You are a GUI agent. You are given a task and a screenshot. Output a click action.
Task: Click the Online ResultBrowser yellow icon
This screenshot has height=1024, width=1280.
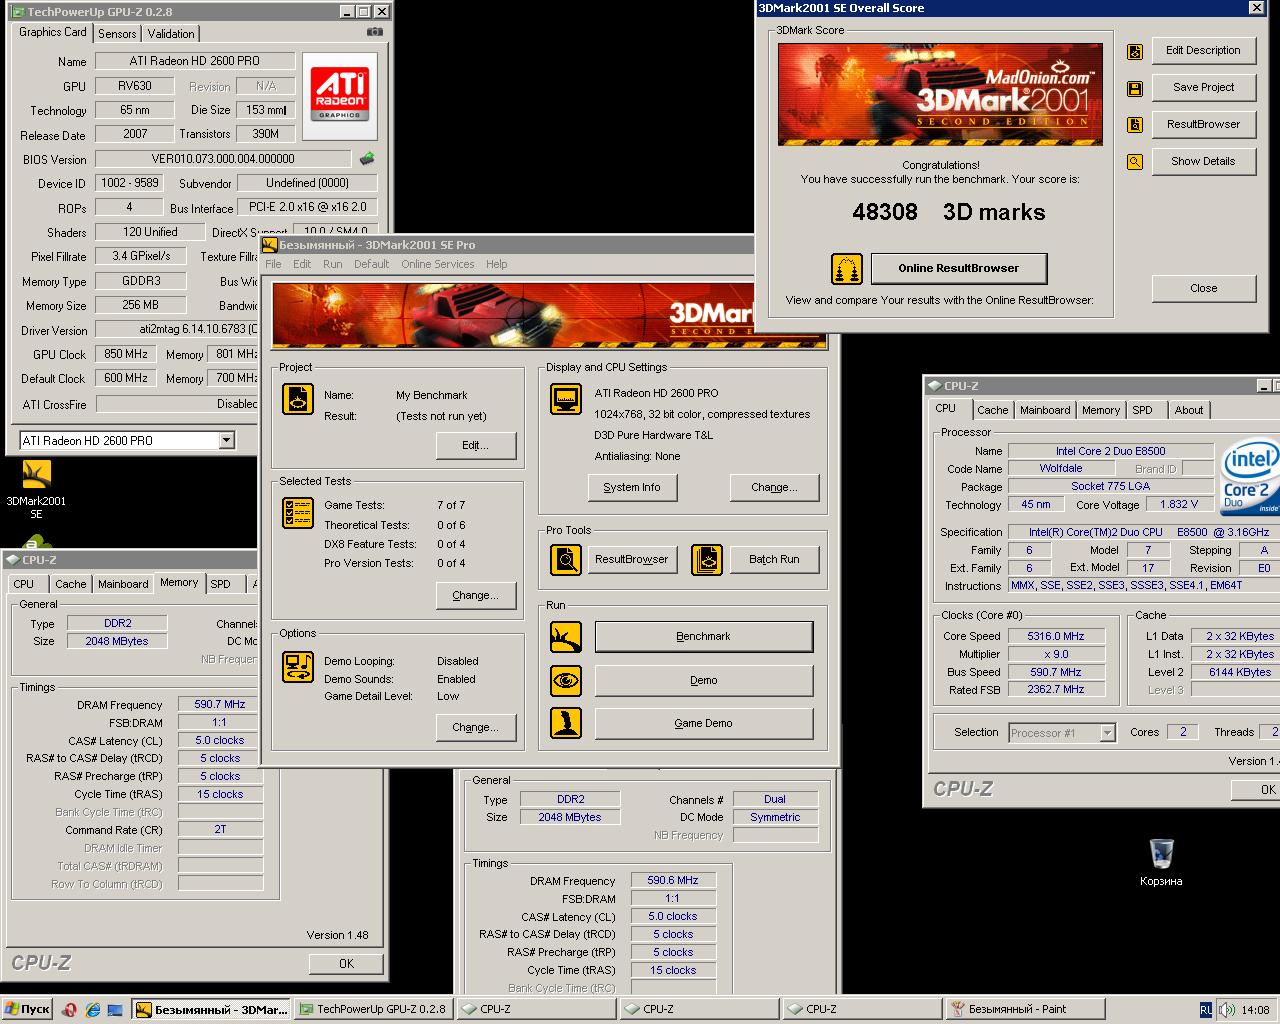(x=847, y=268)
